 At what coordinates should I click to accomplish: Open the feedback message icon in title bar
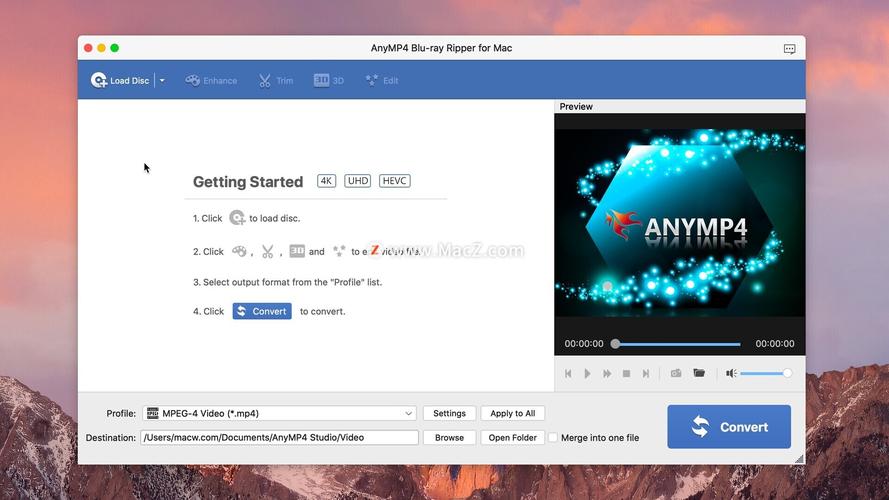pyautogui.click(x=789, y=49)
